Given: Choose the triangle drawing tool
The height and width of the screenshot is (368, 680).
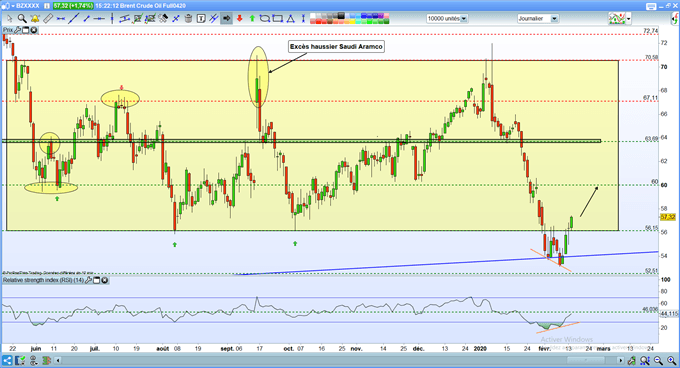Looking at the screenshot, I should click(x=290, y=19).
